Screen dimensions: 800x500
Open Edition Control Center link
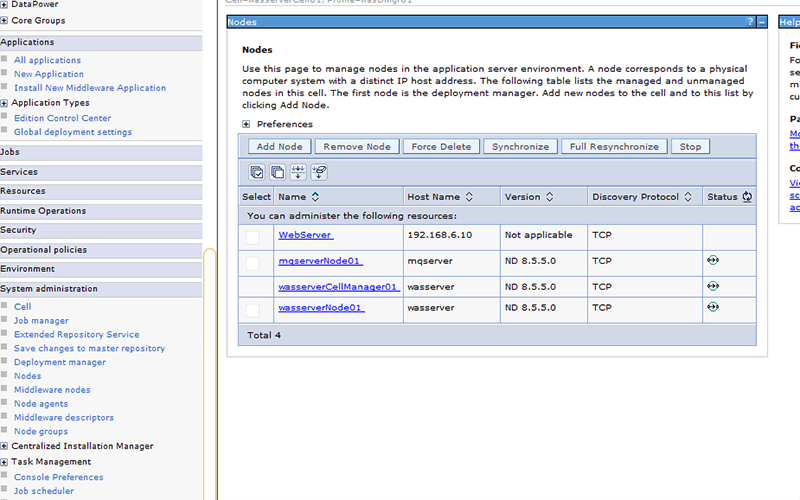point(62,118)
